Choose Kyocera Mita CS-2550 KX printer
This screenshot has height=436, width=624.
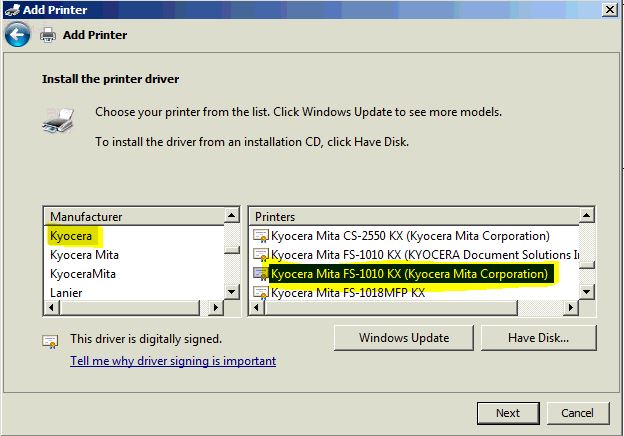(410, 236)
